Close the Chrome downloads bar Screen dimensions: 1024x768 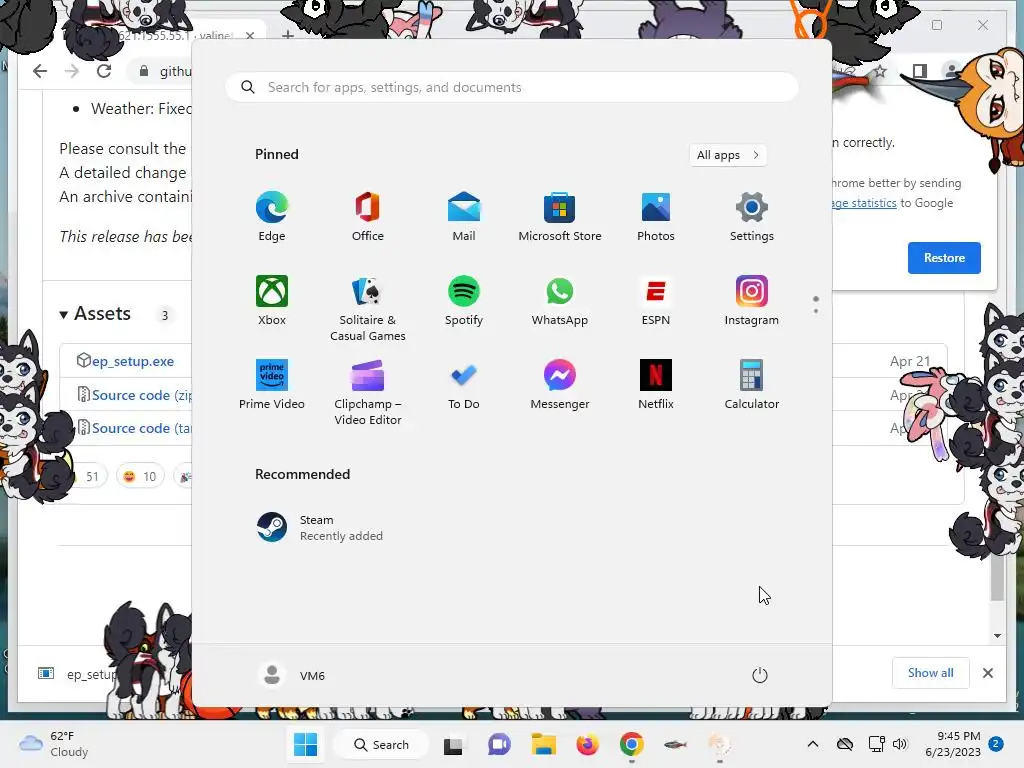(987, 673)
